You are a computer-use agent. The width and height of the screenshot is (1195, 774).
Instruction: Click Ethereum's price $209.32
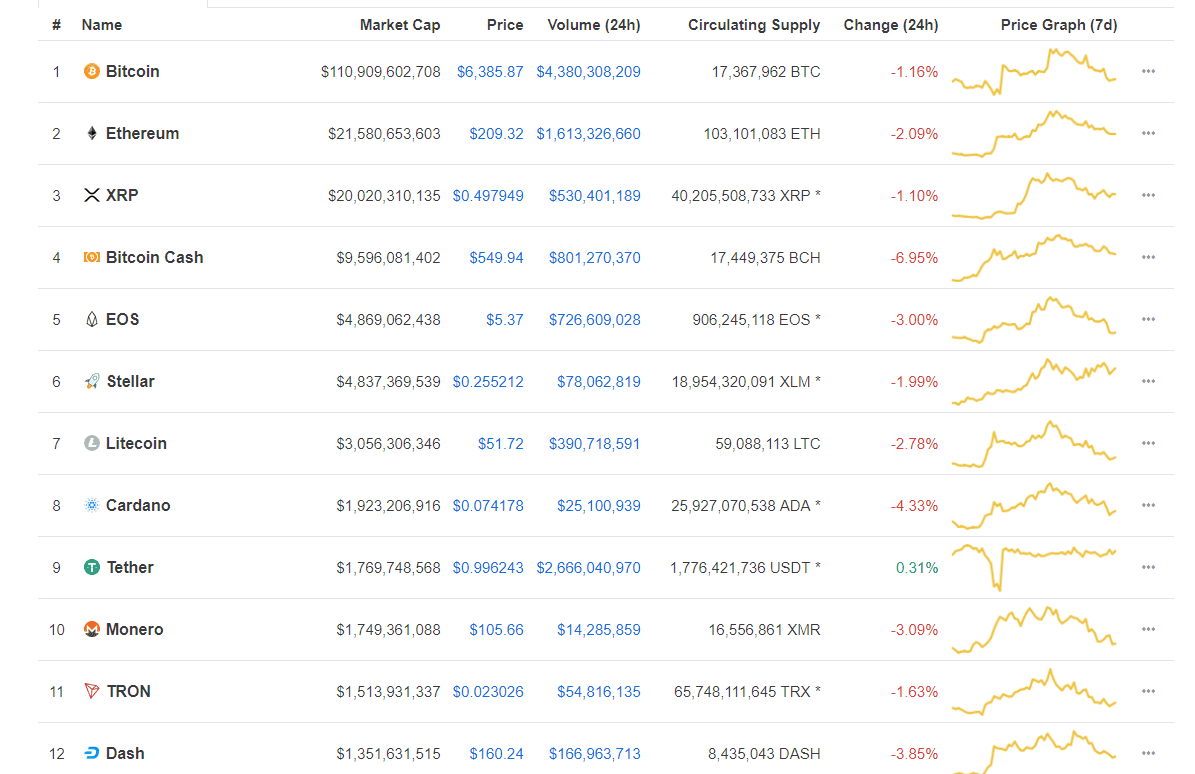coord(496,133)
